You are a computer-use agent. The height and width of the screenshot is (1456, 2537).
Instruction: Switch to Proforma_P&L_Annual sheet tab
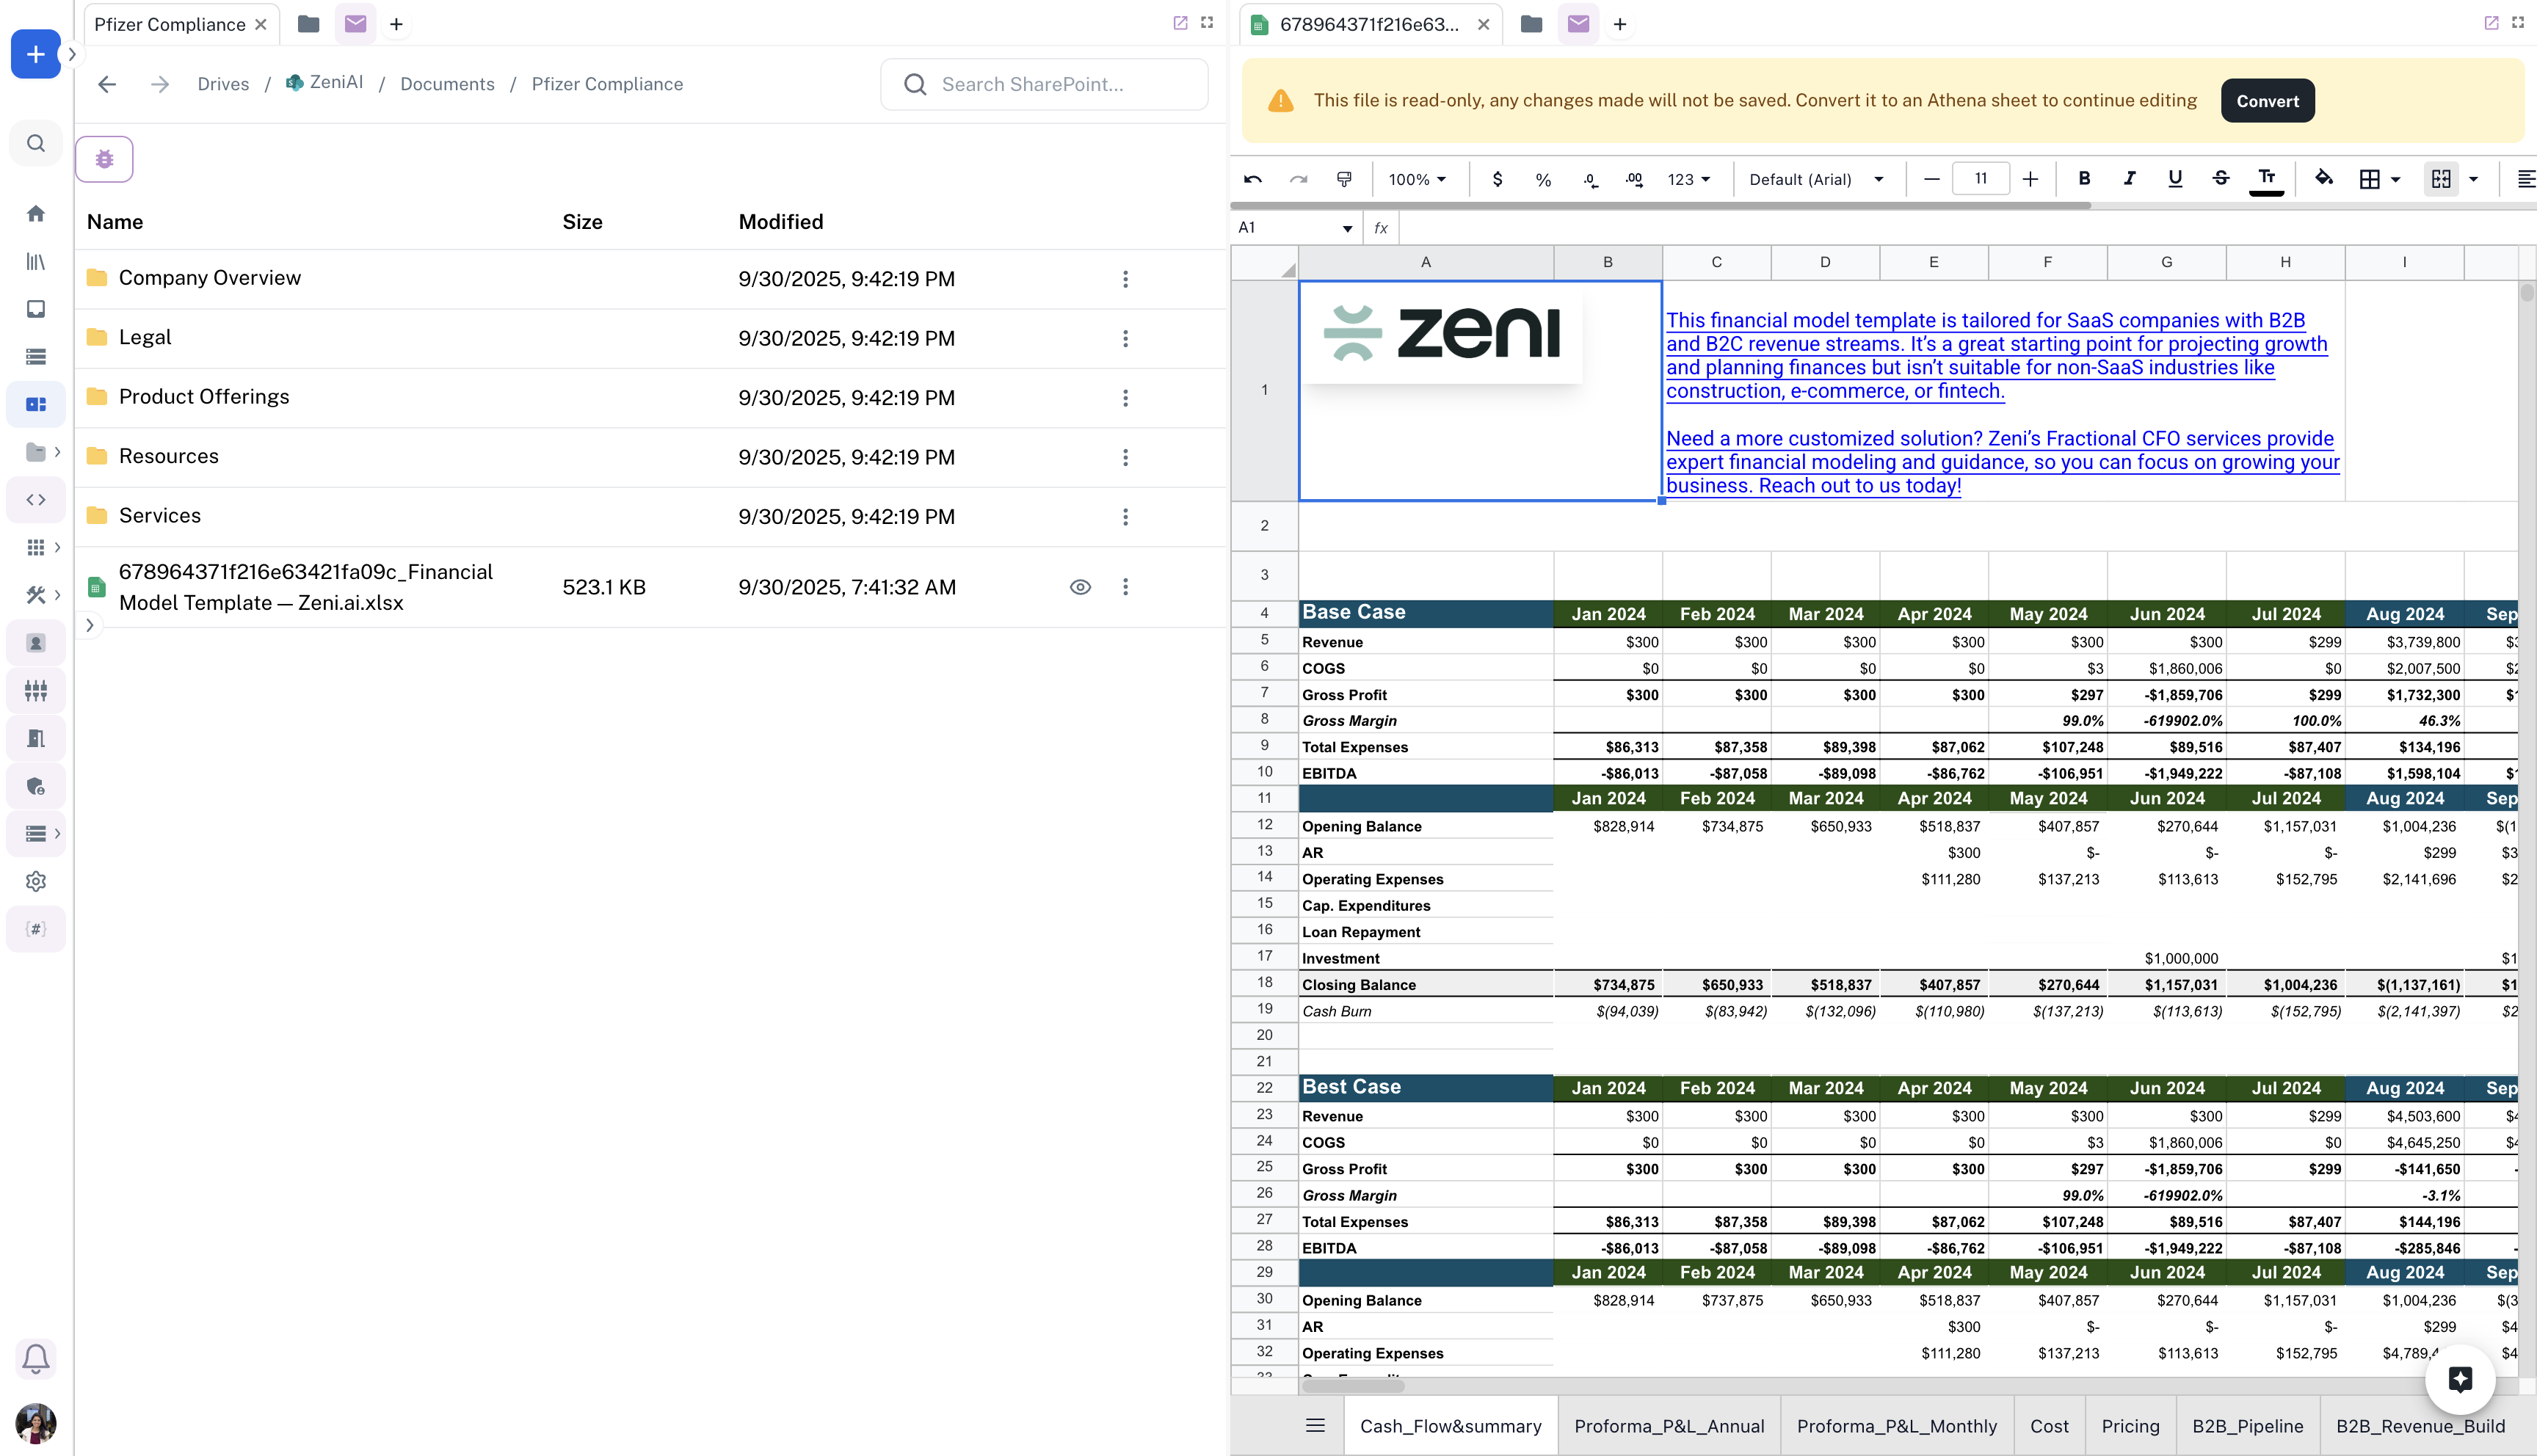1669,1426
